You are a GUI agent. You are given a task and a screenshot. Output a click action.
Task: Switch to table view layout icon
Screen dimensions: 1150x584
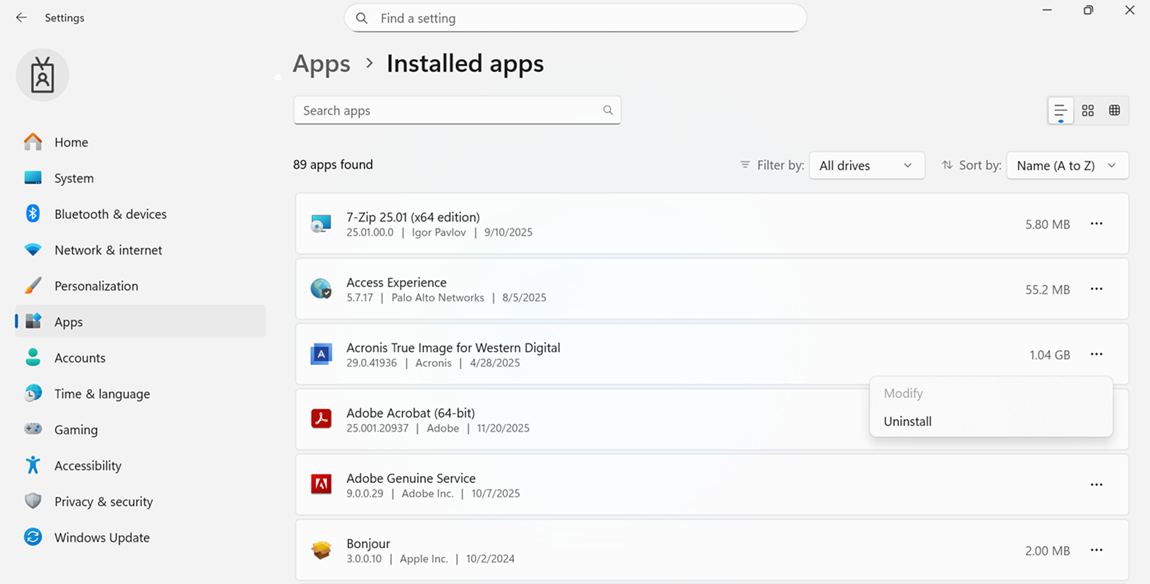(1114, 111)
